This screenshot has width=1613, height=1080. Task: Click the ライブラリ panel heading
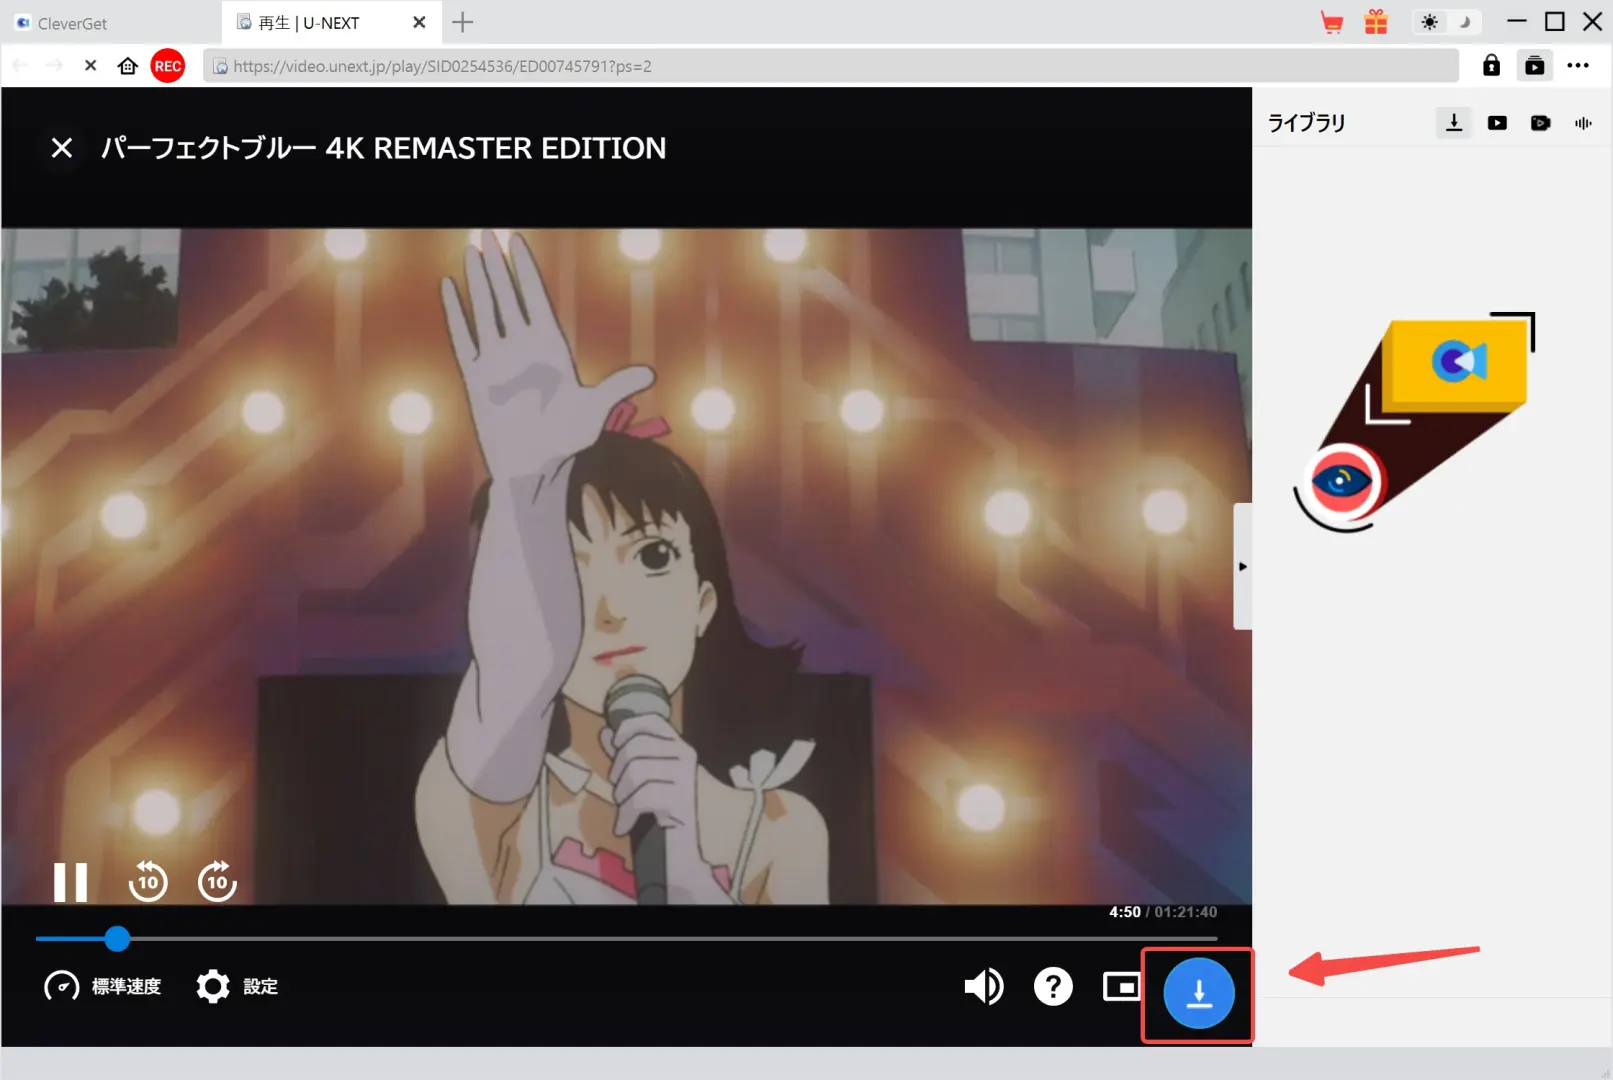1306,123
